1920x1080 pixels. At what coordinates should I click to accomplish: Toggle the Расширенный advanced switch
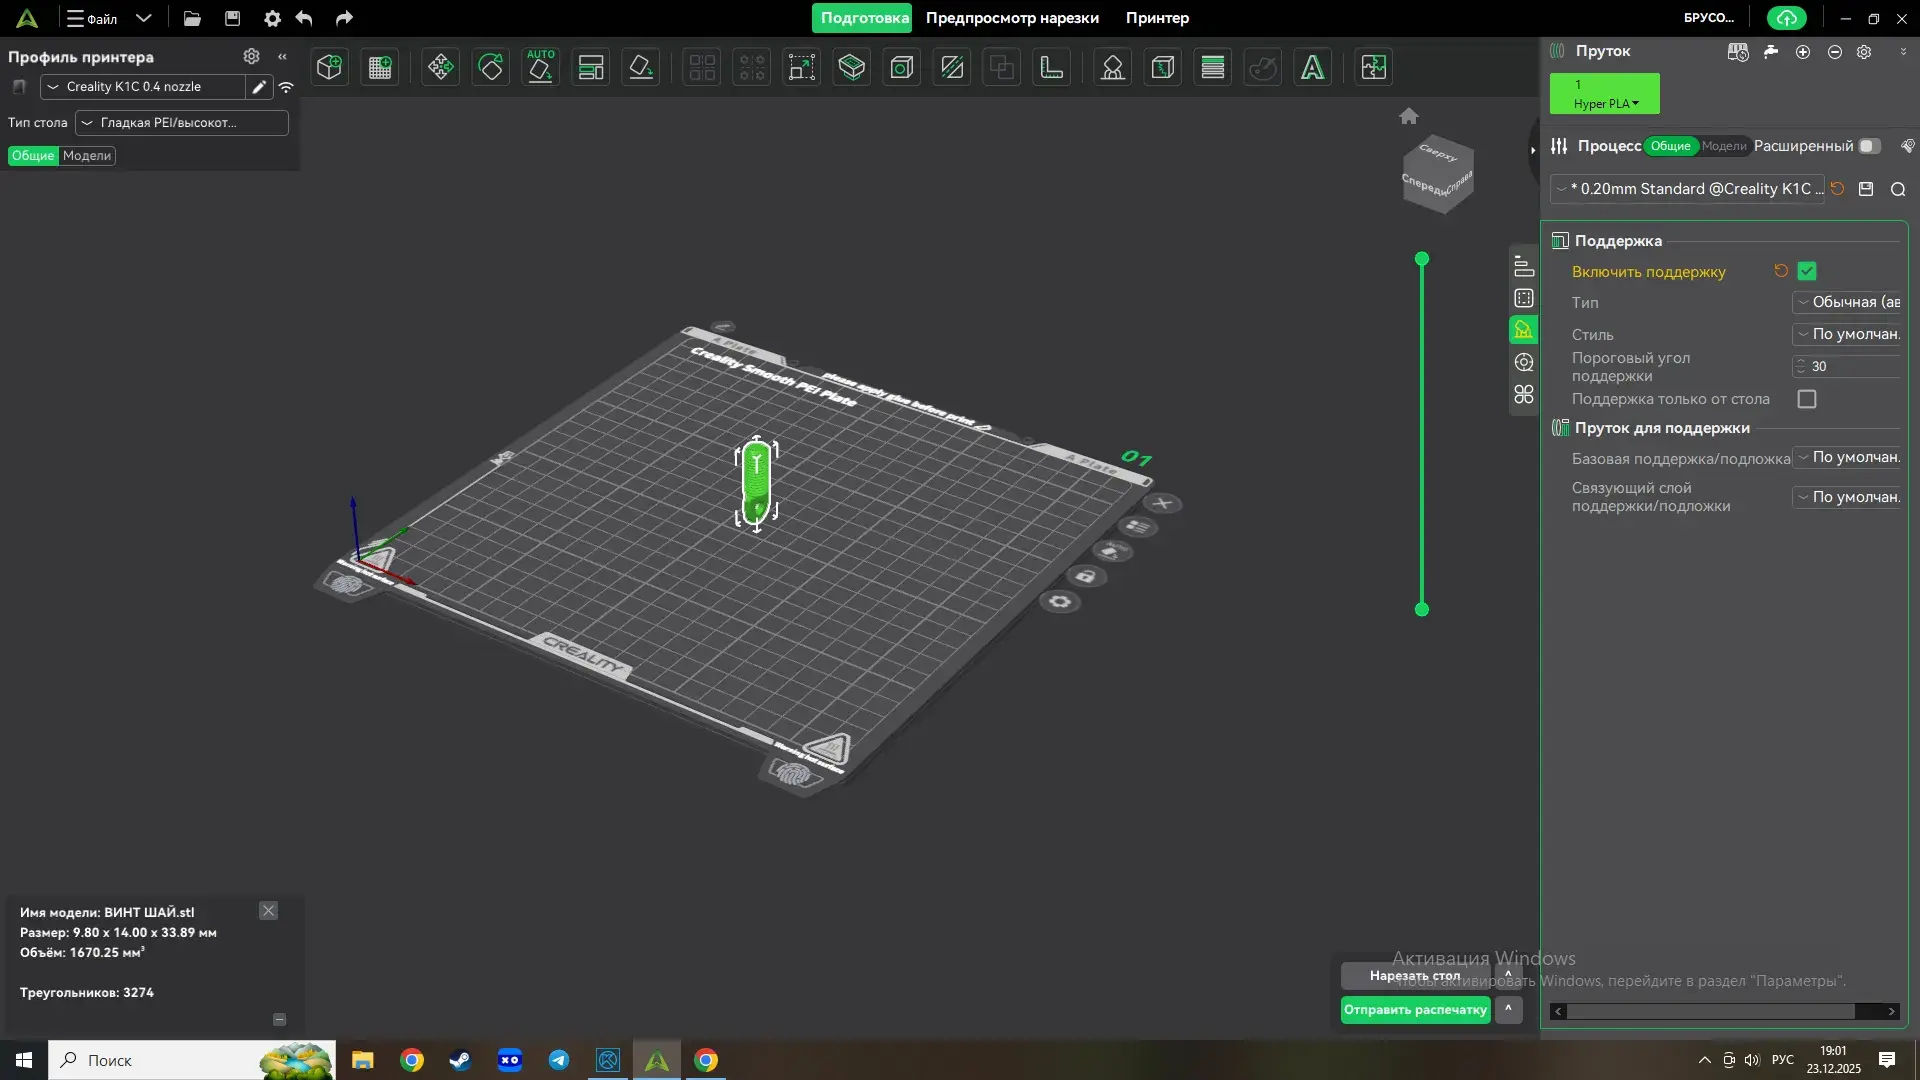click(1869, 146)
